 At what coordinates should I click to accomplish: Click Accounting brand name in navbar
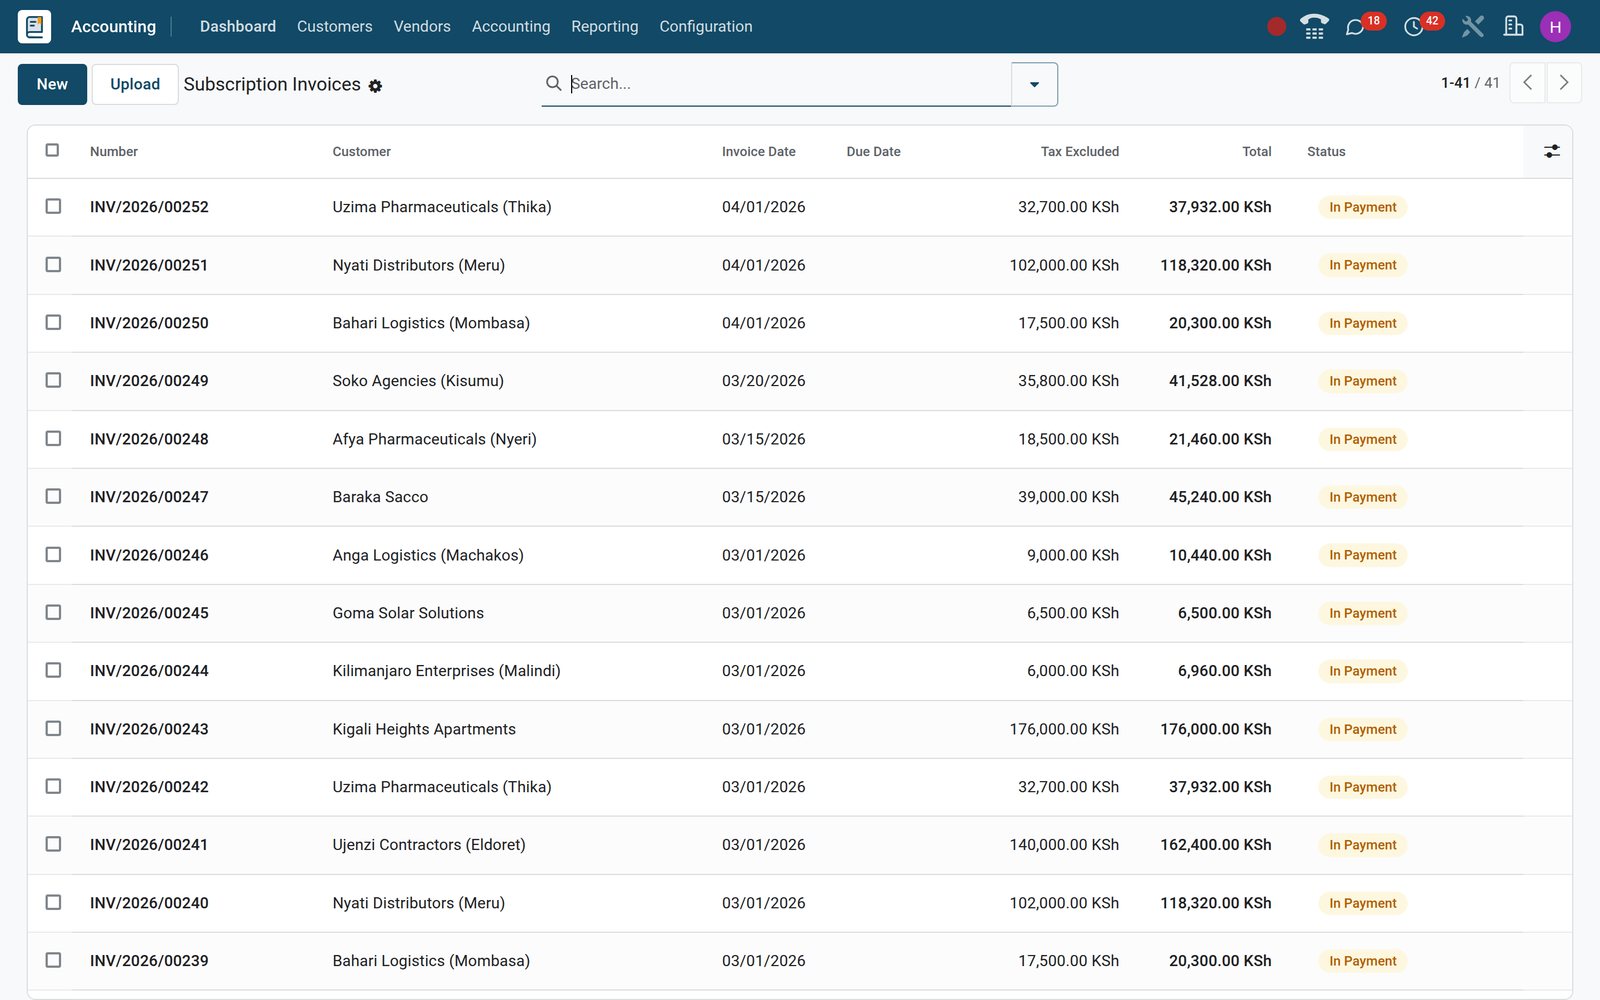(113, 26)
